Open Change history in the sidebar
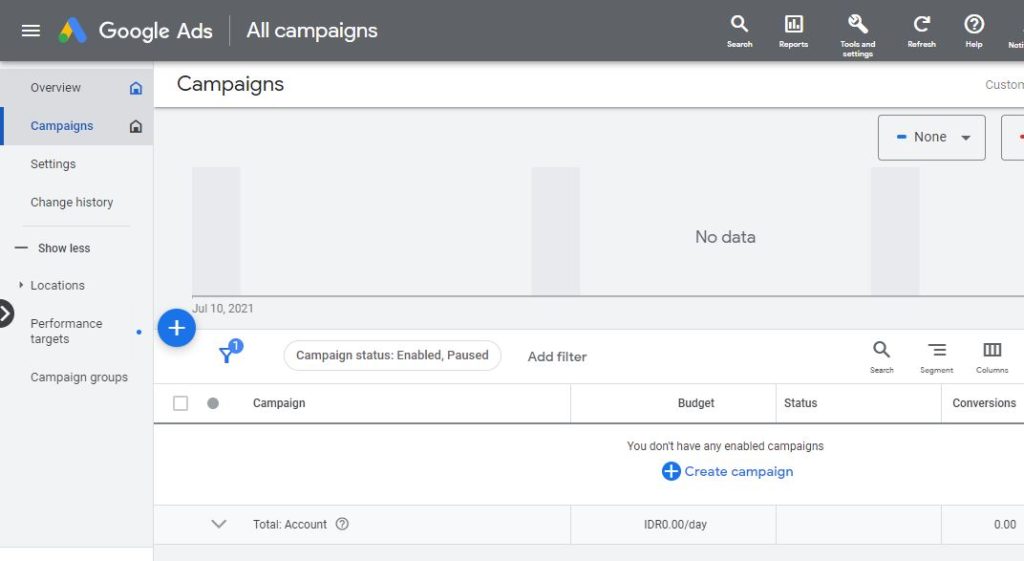 click(72, 202)
